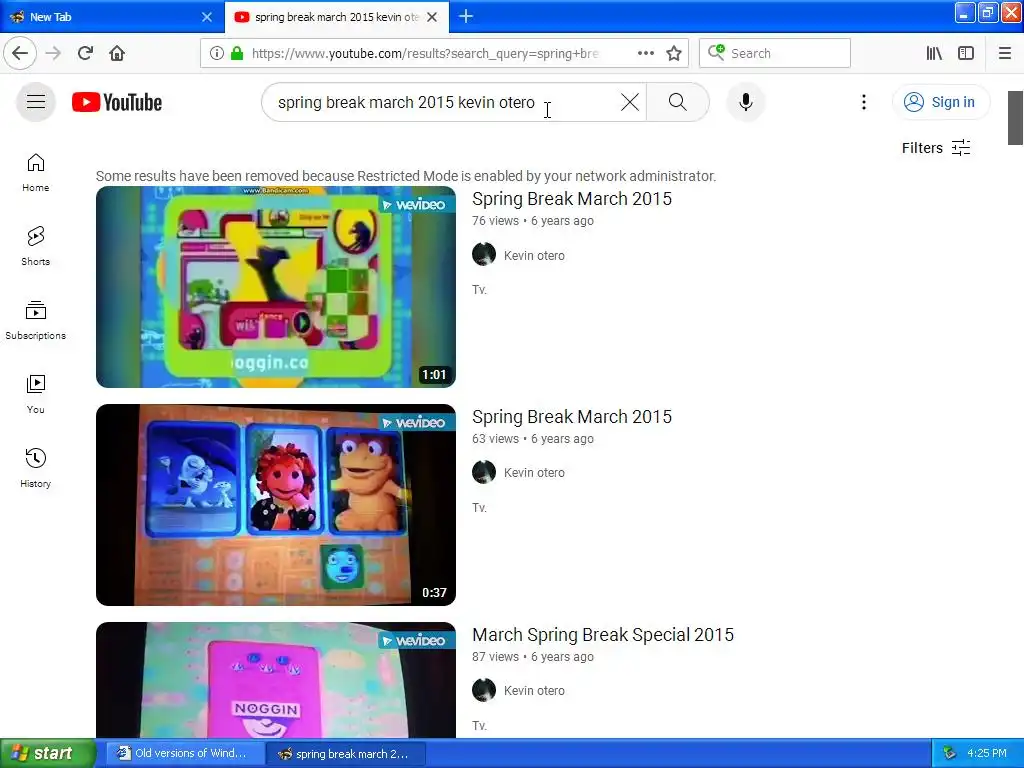
Task: Open Kevin otero channel under 63 views video
Action: tap(534, 472)
